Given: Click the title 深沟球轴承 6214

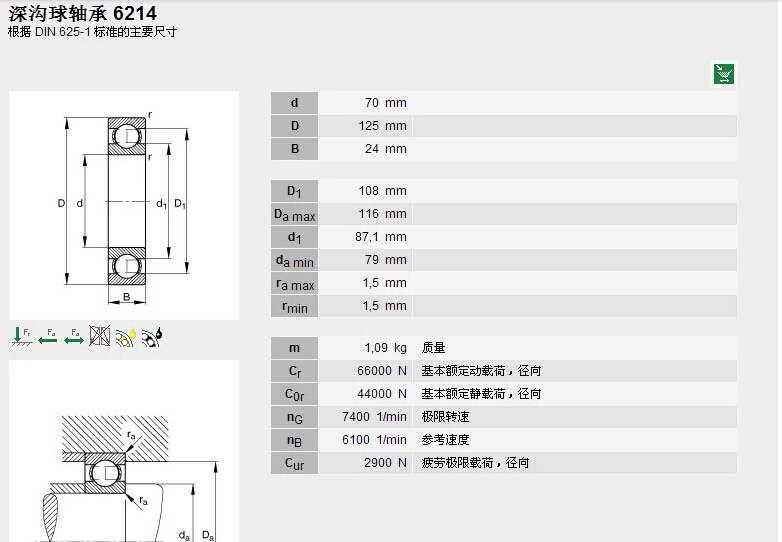Looking at the screenshot, I should (x=82, y=13).
